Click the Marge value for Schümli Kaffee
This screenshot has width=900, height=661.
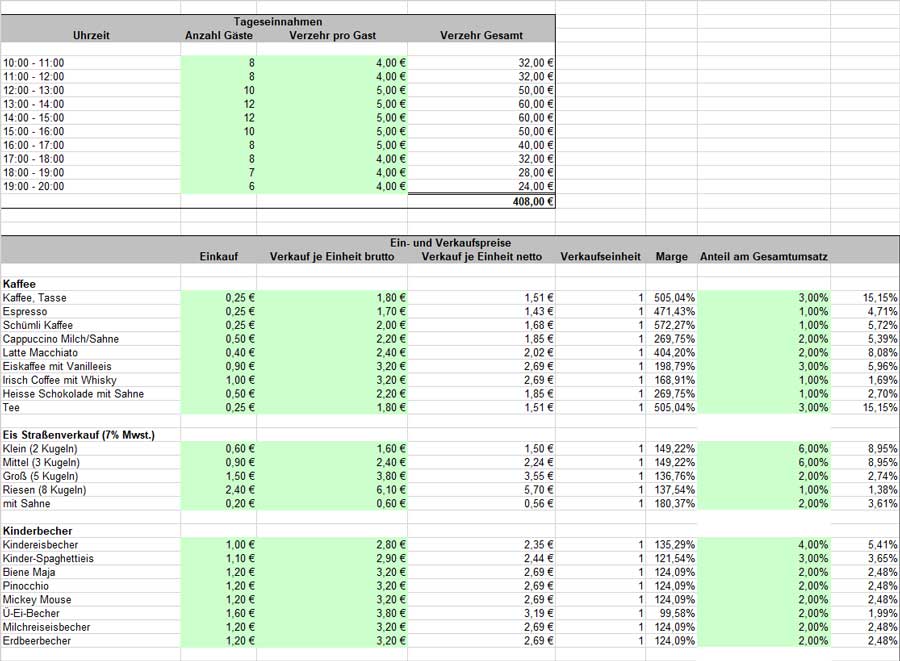[672, 325]
